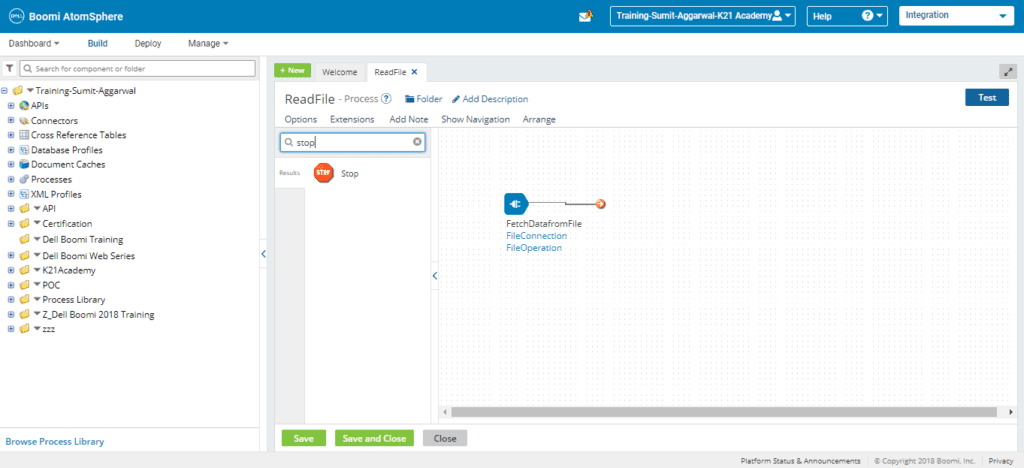Click the filter funnel icon in component explorer
The image size is (1024, 468).
[x=10, y=68]
